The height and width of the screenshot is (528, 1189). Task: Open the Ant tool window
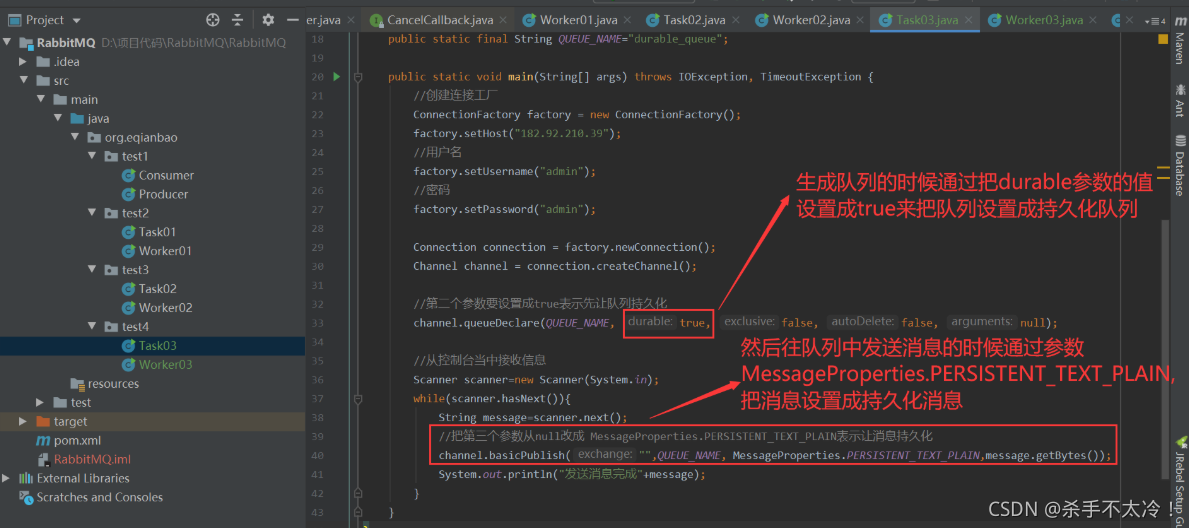tap(1179, 100)
